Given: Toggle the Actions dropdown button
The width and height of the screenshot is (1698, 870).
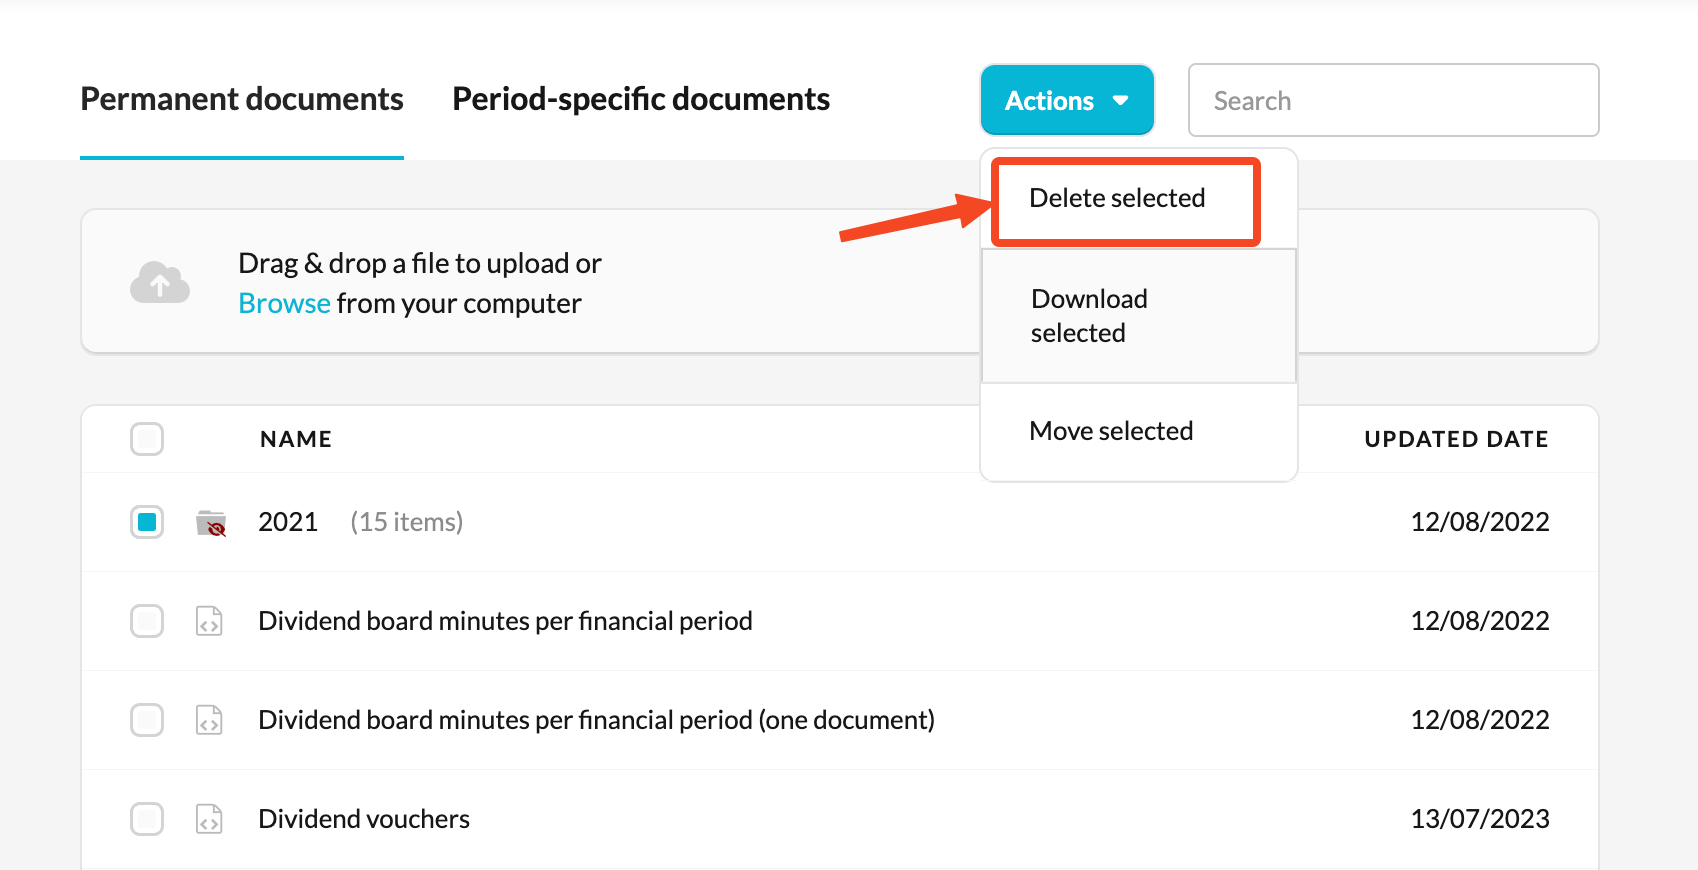Looking at the screenshot, I should coord(1067,100).
